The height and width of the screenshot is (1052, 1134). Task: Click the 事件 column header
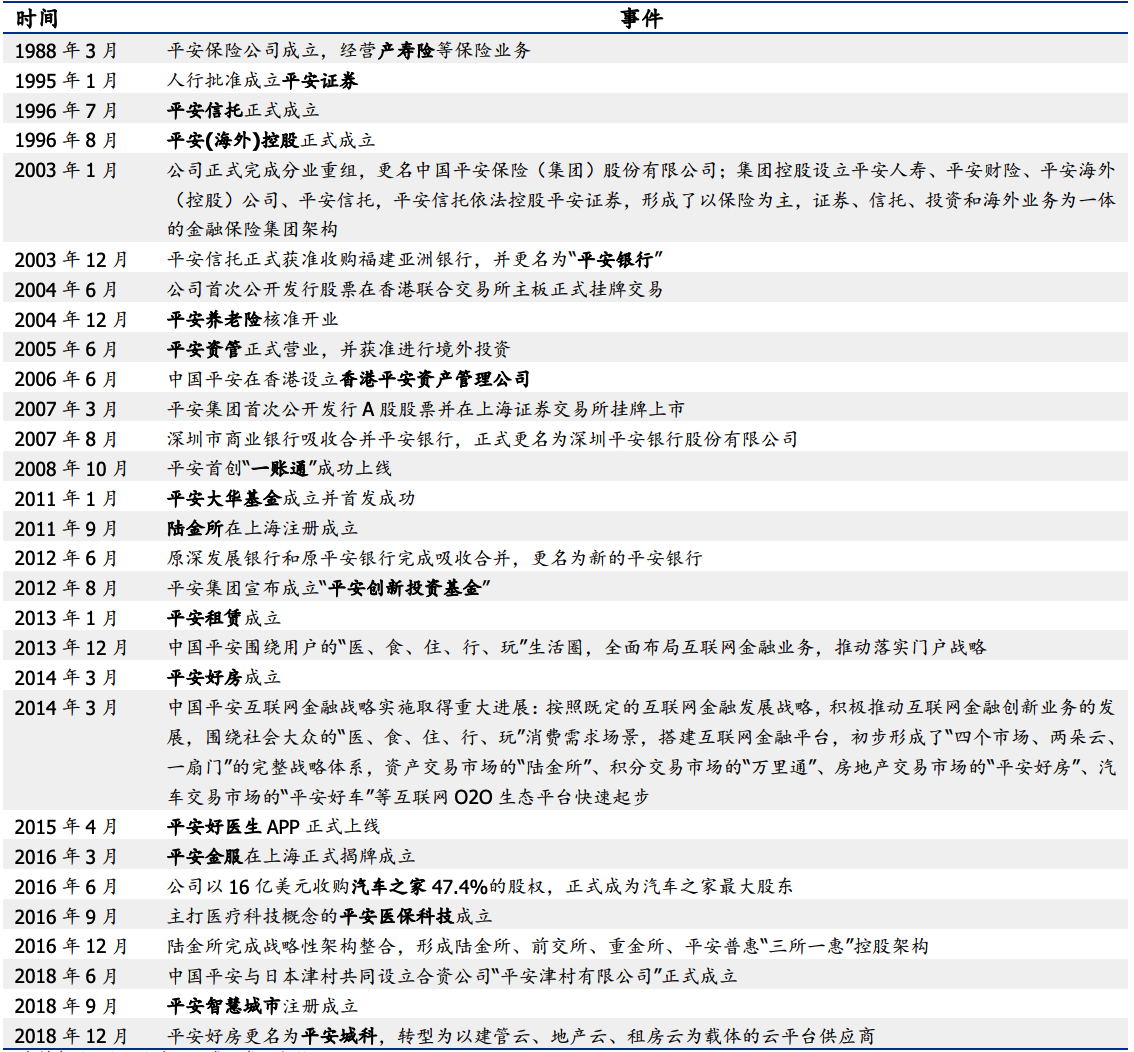pos(641,18)
